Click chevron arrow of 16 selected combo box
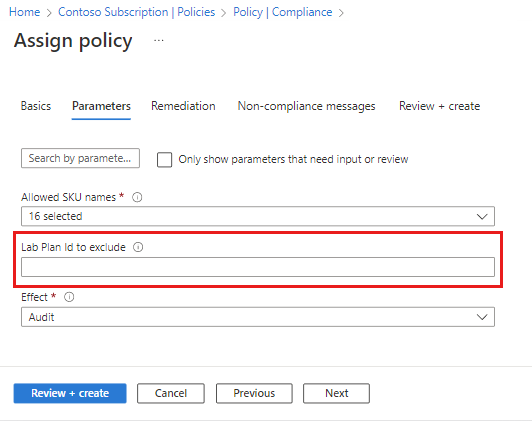The image size is (532, 421). pyautogui.click(x=482, y=216)
